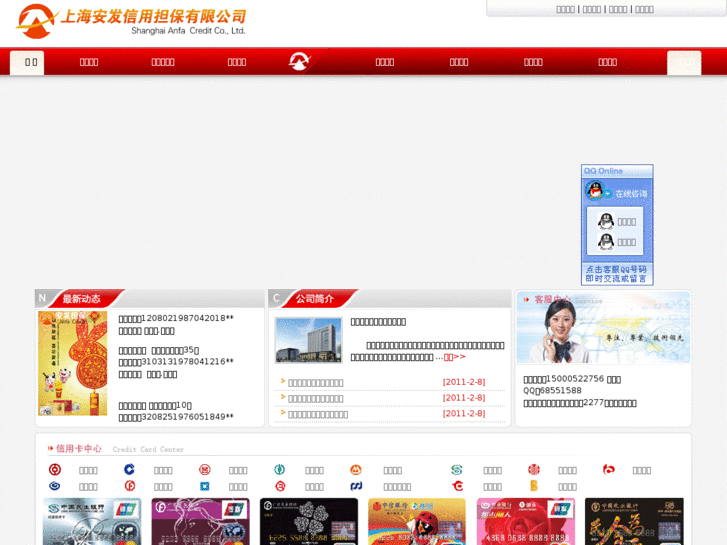Click the customer service woman banner

coord(603,327)
